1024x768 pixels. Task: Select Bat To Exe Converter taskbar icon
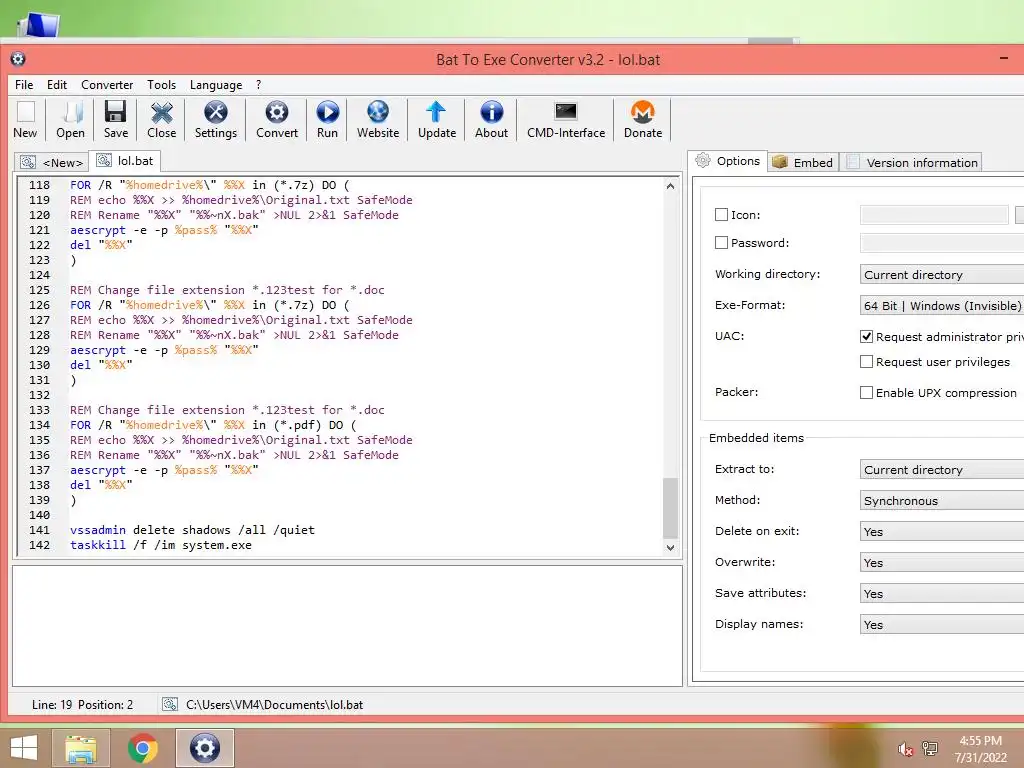[x=204, y=748]
